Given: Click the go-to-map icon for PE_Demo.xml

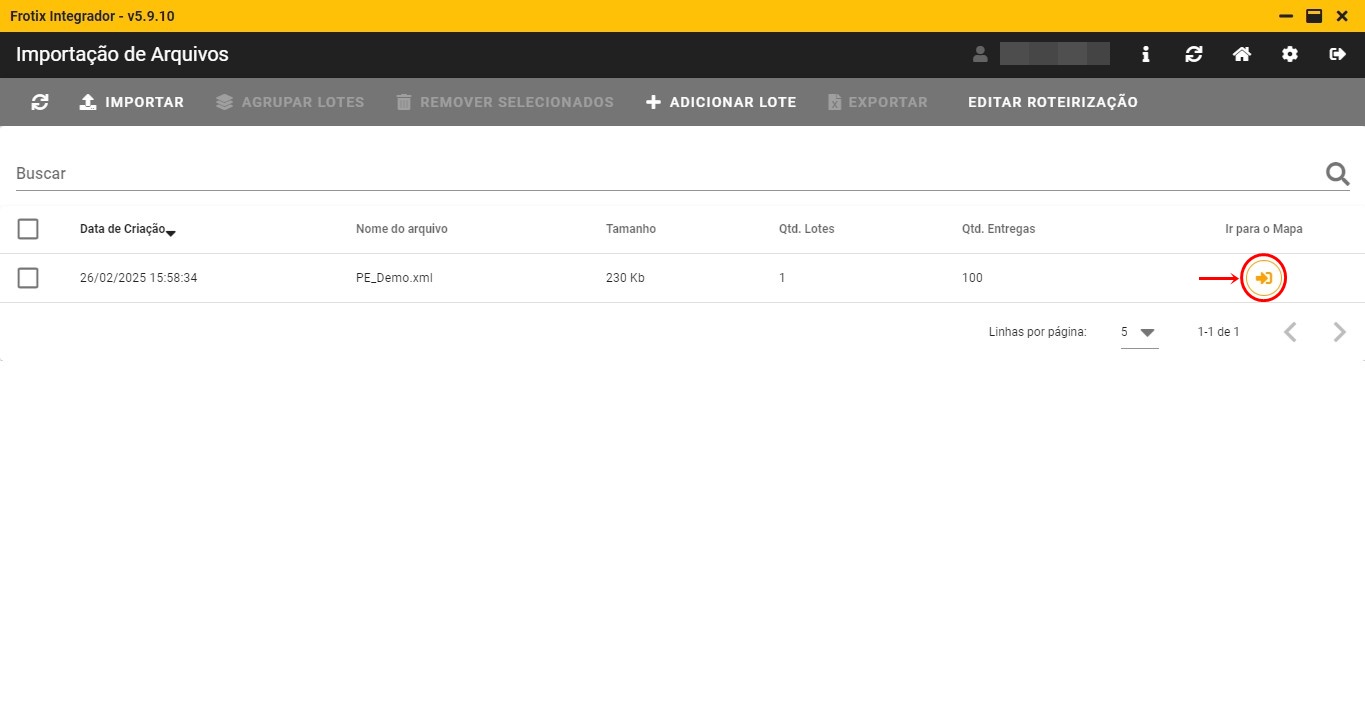Looking at the screenshot, I should point(1264,278).
